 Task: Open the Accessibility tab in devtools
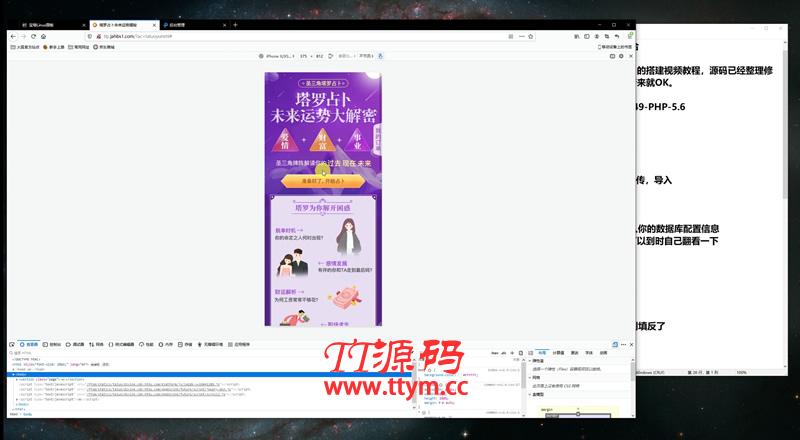(x=211, y=345)
